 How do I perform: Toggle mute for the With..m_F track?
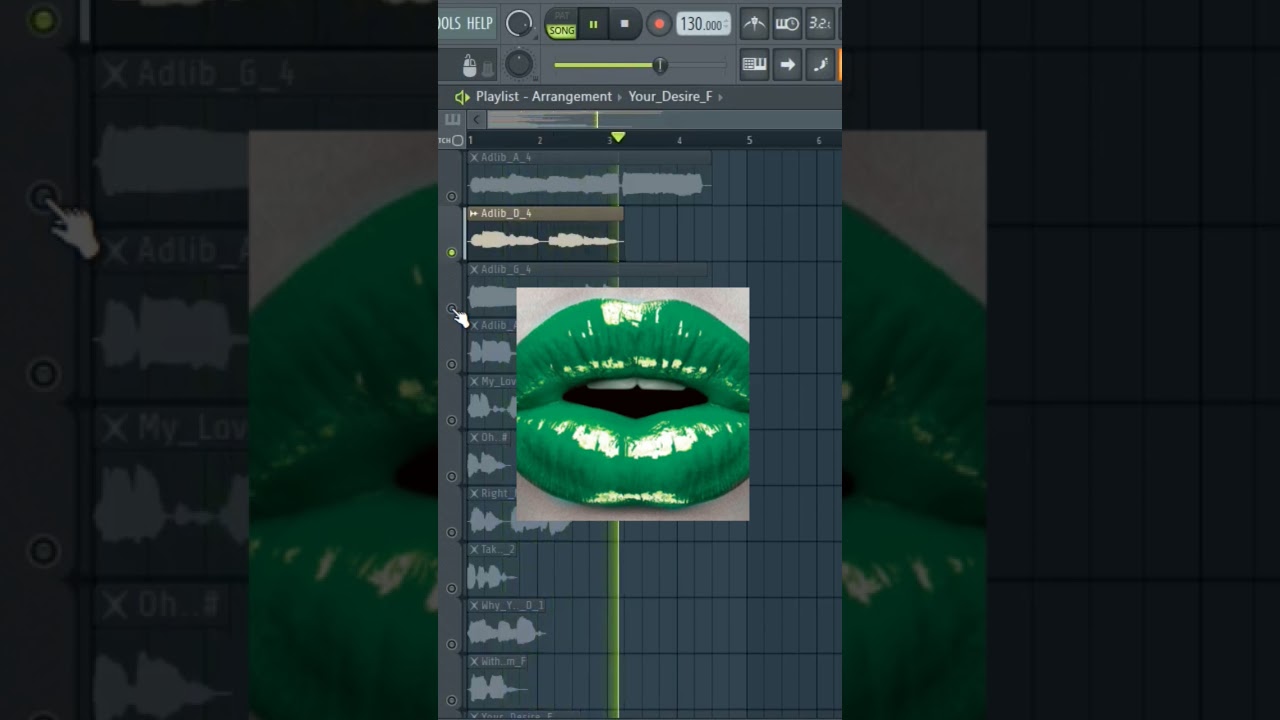pos(451,700)
